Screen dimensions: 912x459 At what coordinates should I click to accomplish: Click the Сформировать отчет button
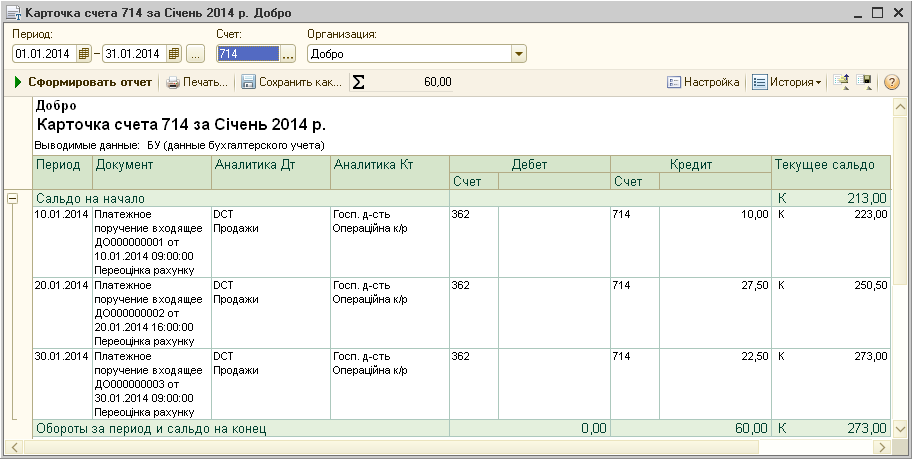point(83,82)
